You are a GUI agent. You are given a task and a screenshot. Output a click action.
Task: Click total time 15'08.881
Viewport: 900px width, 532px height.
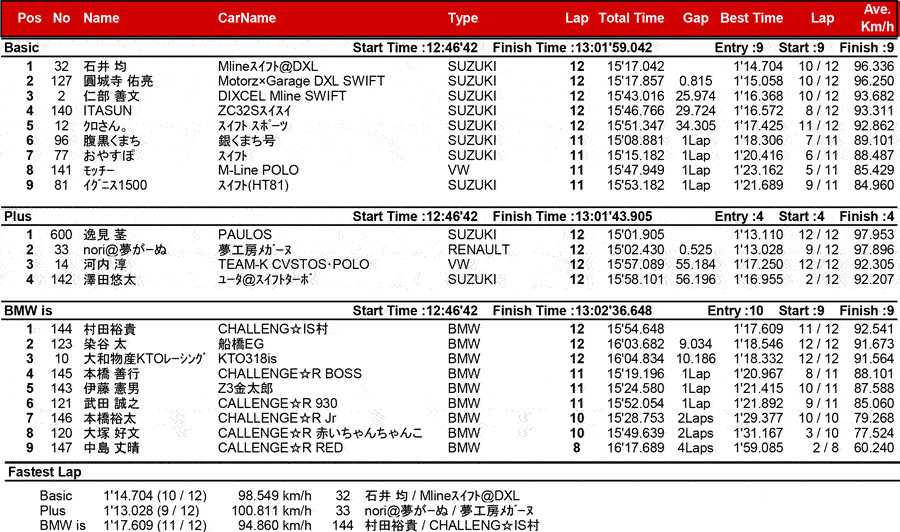(635, 141)
